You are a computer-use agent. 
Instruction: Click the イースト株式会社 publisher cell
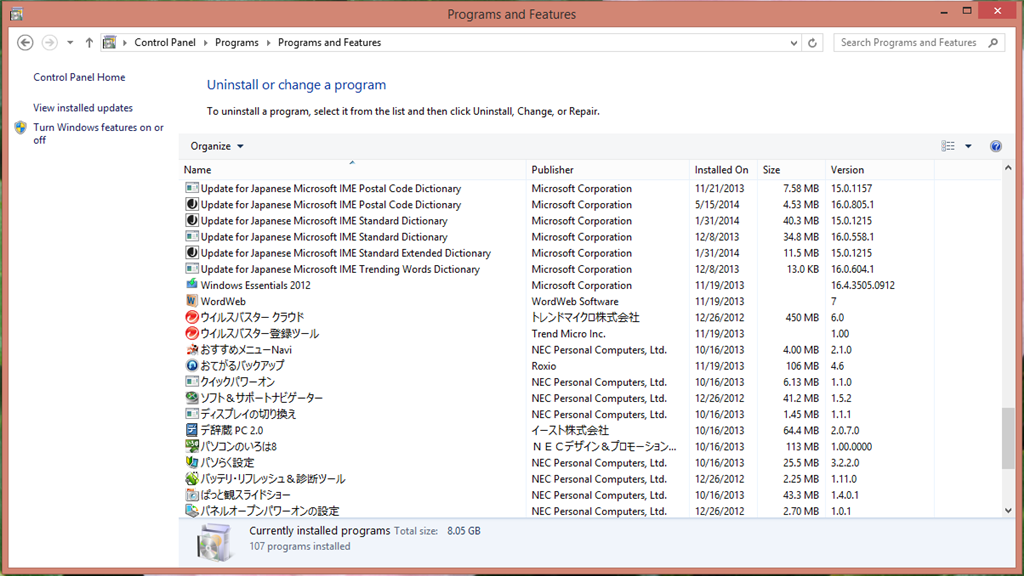point(569,430)
